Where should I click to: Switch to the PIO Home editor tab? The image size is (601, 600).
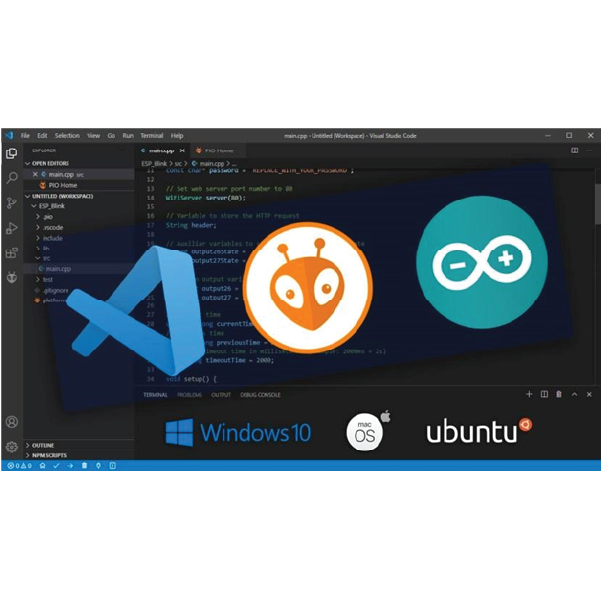tap(218, 150)
